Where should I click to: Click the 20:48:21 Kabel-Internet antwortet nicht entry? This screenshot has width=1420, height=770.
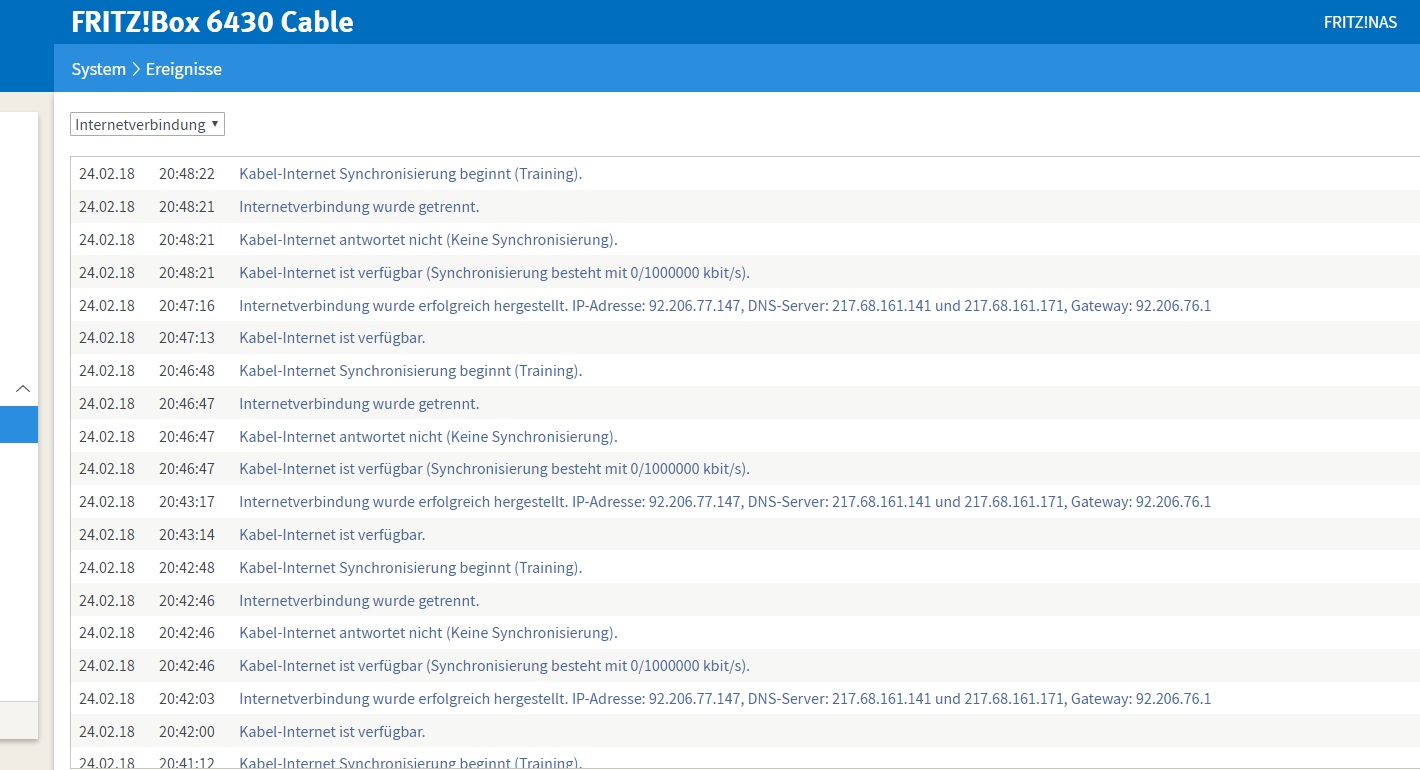click(x=428, y=240)
